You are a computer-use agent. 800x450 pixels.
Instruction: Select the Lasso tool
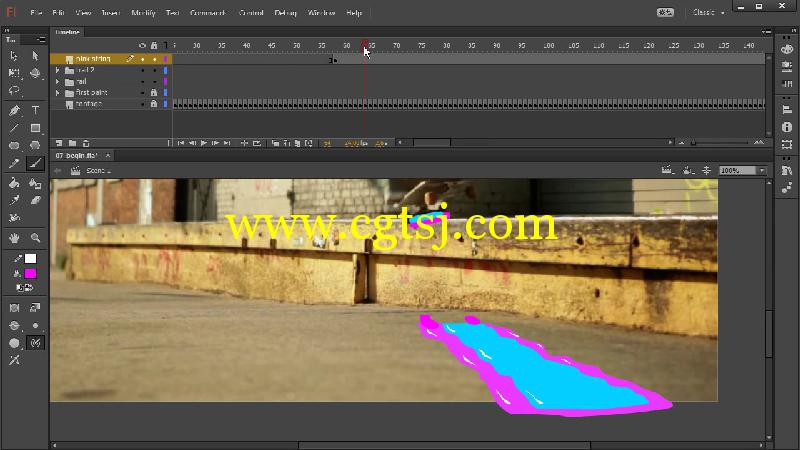[x=14, y=91]
